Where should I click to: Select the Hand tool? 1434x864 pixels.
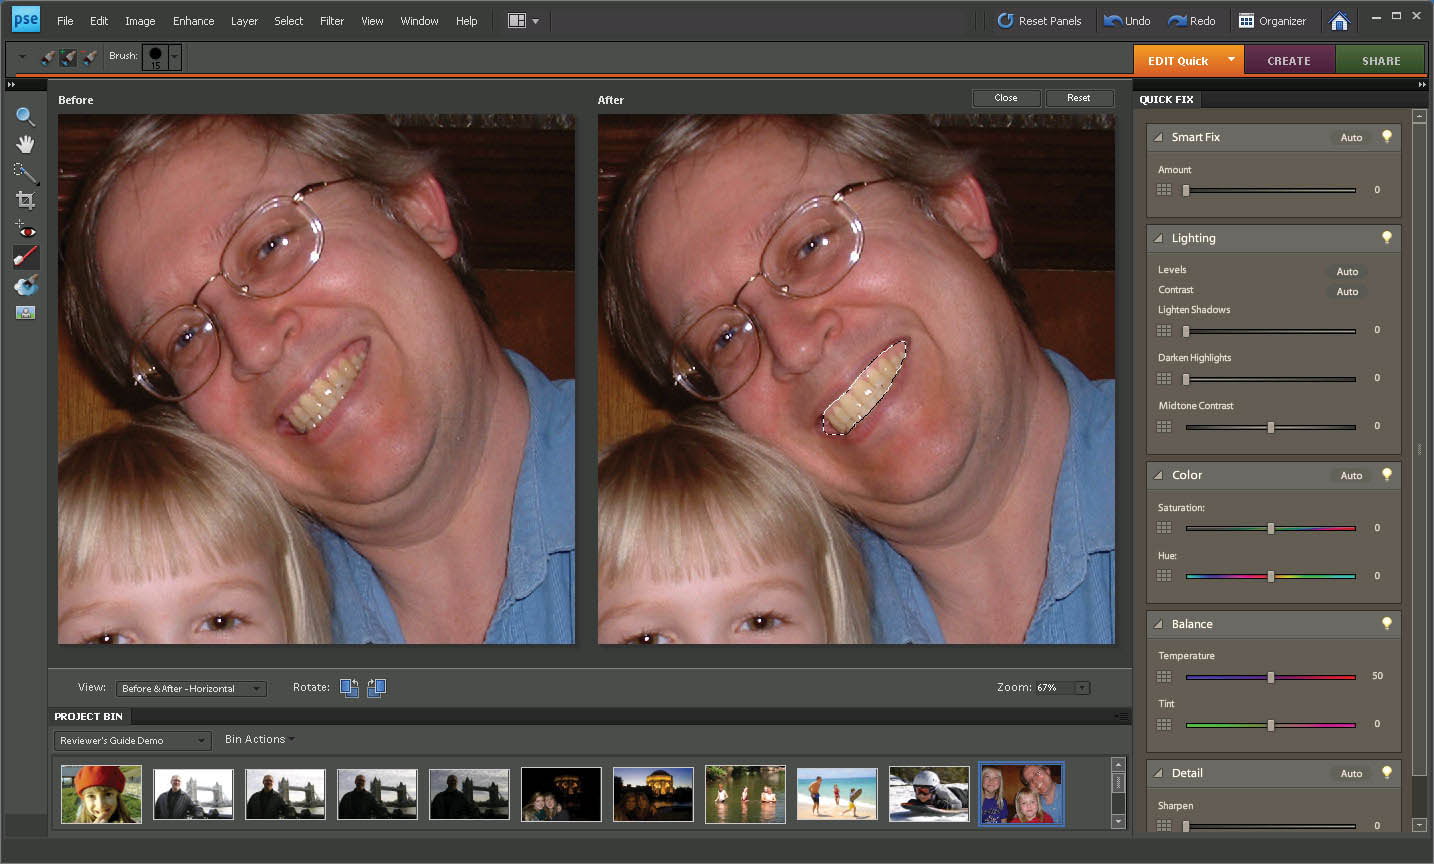click(x=25, y=145)
